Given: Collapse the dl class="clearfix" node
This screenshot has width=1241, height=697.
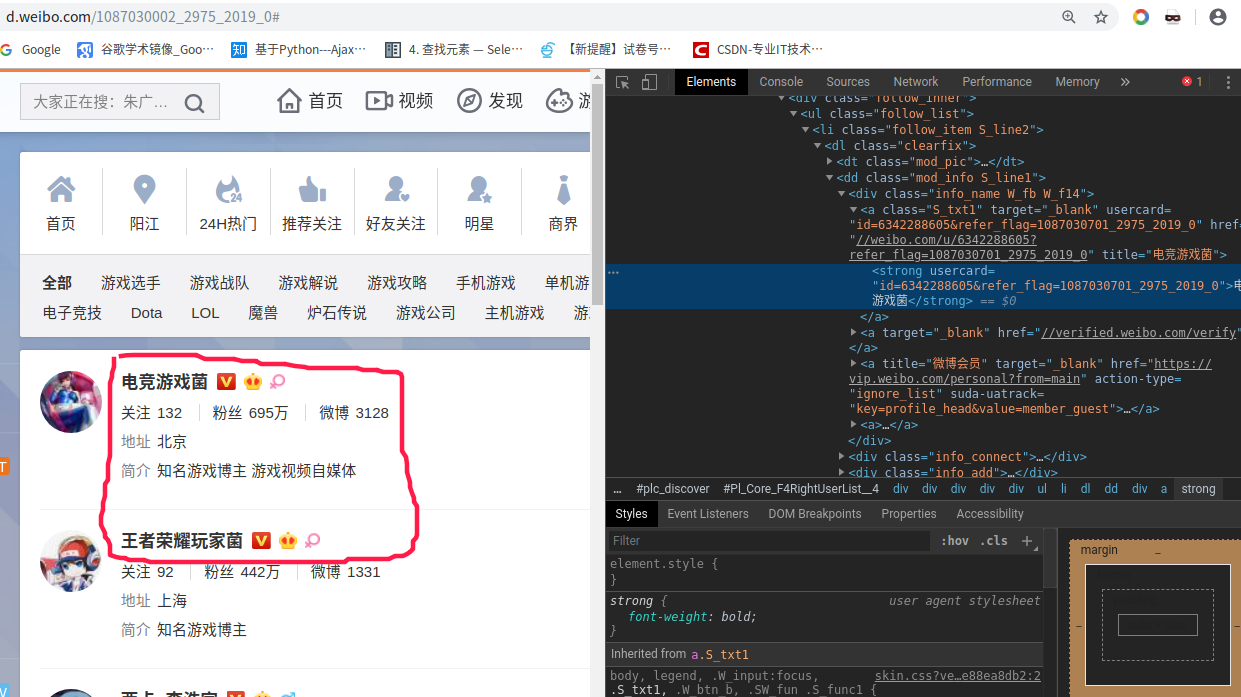Looking at the screenshot, I should (x=817, y=146).
